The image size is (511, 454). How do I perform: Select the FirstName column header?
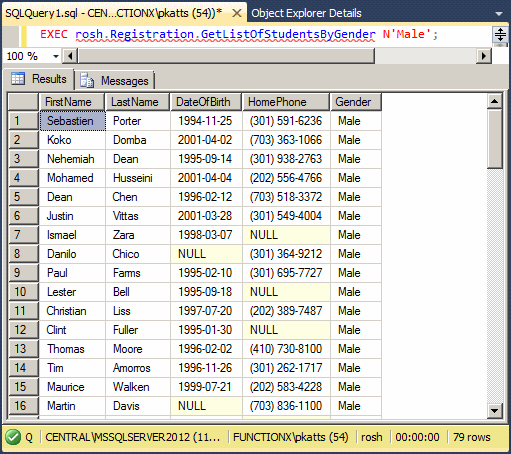(72, 102)
